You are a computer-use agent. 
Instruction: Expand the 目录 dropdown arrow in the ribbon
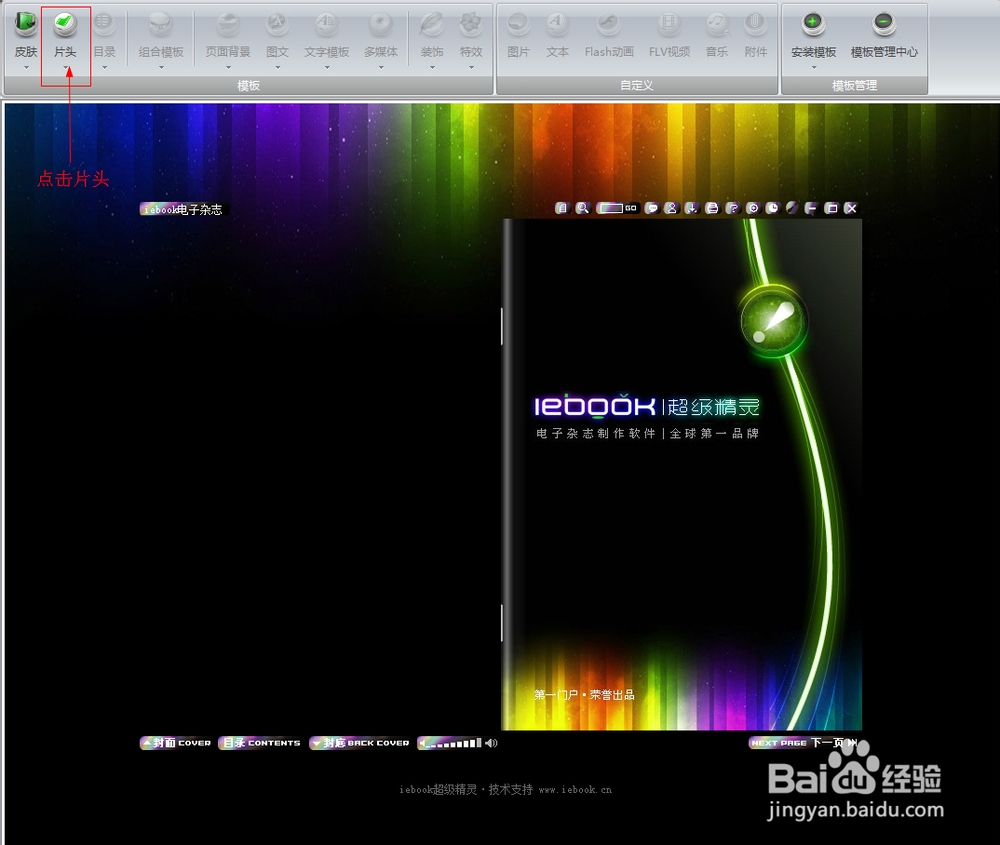pyautogui.click(x=105, y=67)
